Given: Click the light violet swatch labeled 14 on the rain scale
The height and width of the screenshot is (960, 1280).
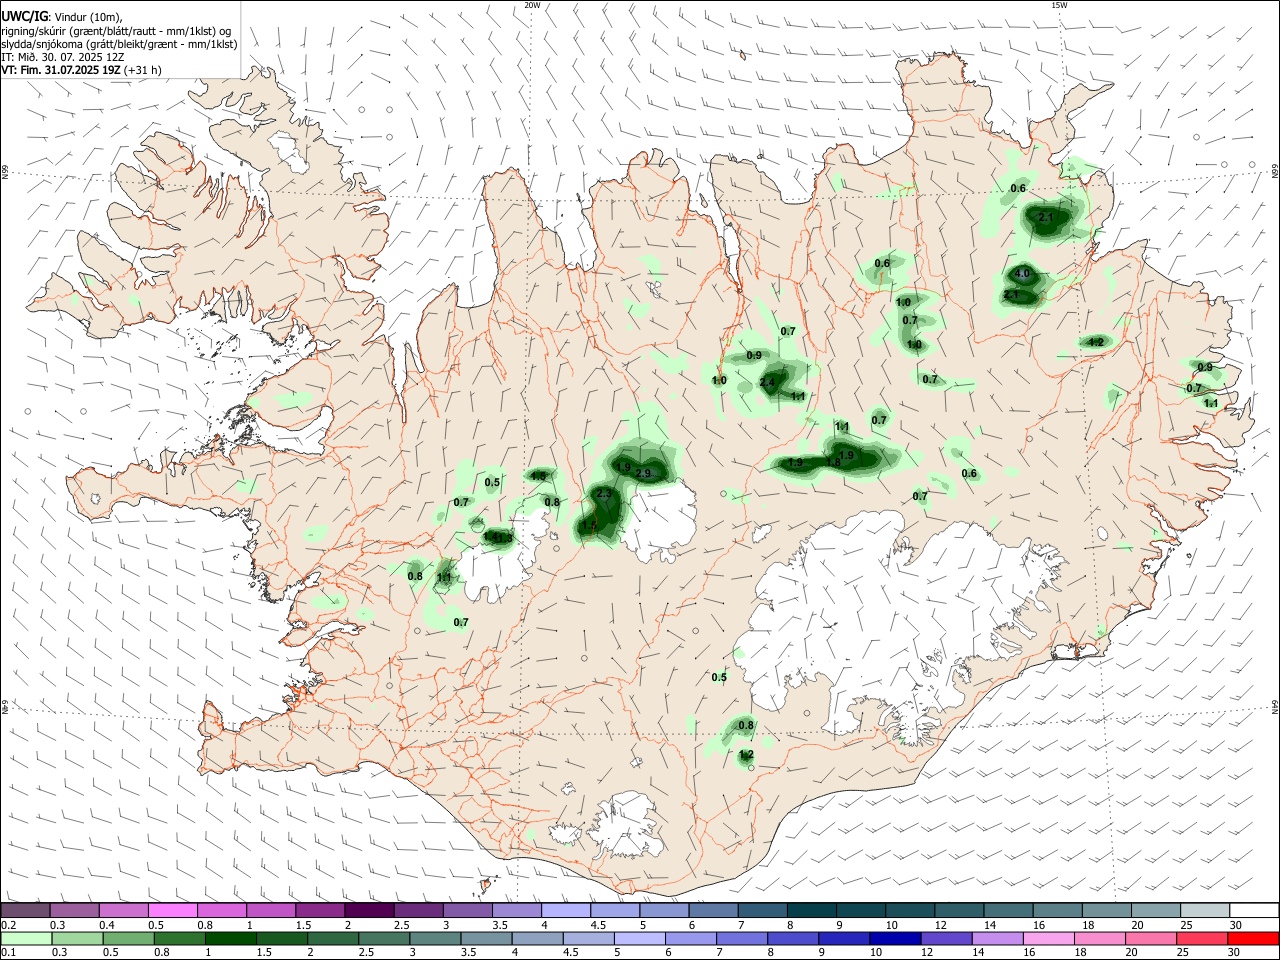Looking at the screenshot, I should (997, 938).
